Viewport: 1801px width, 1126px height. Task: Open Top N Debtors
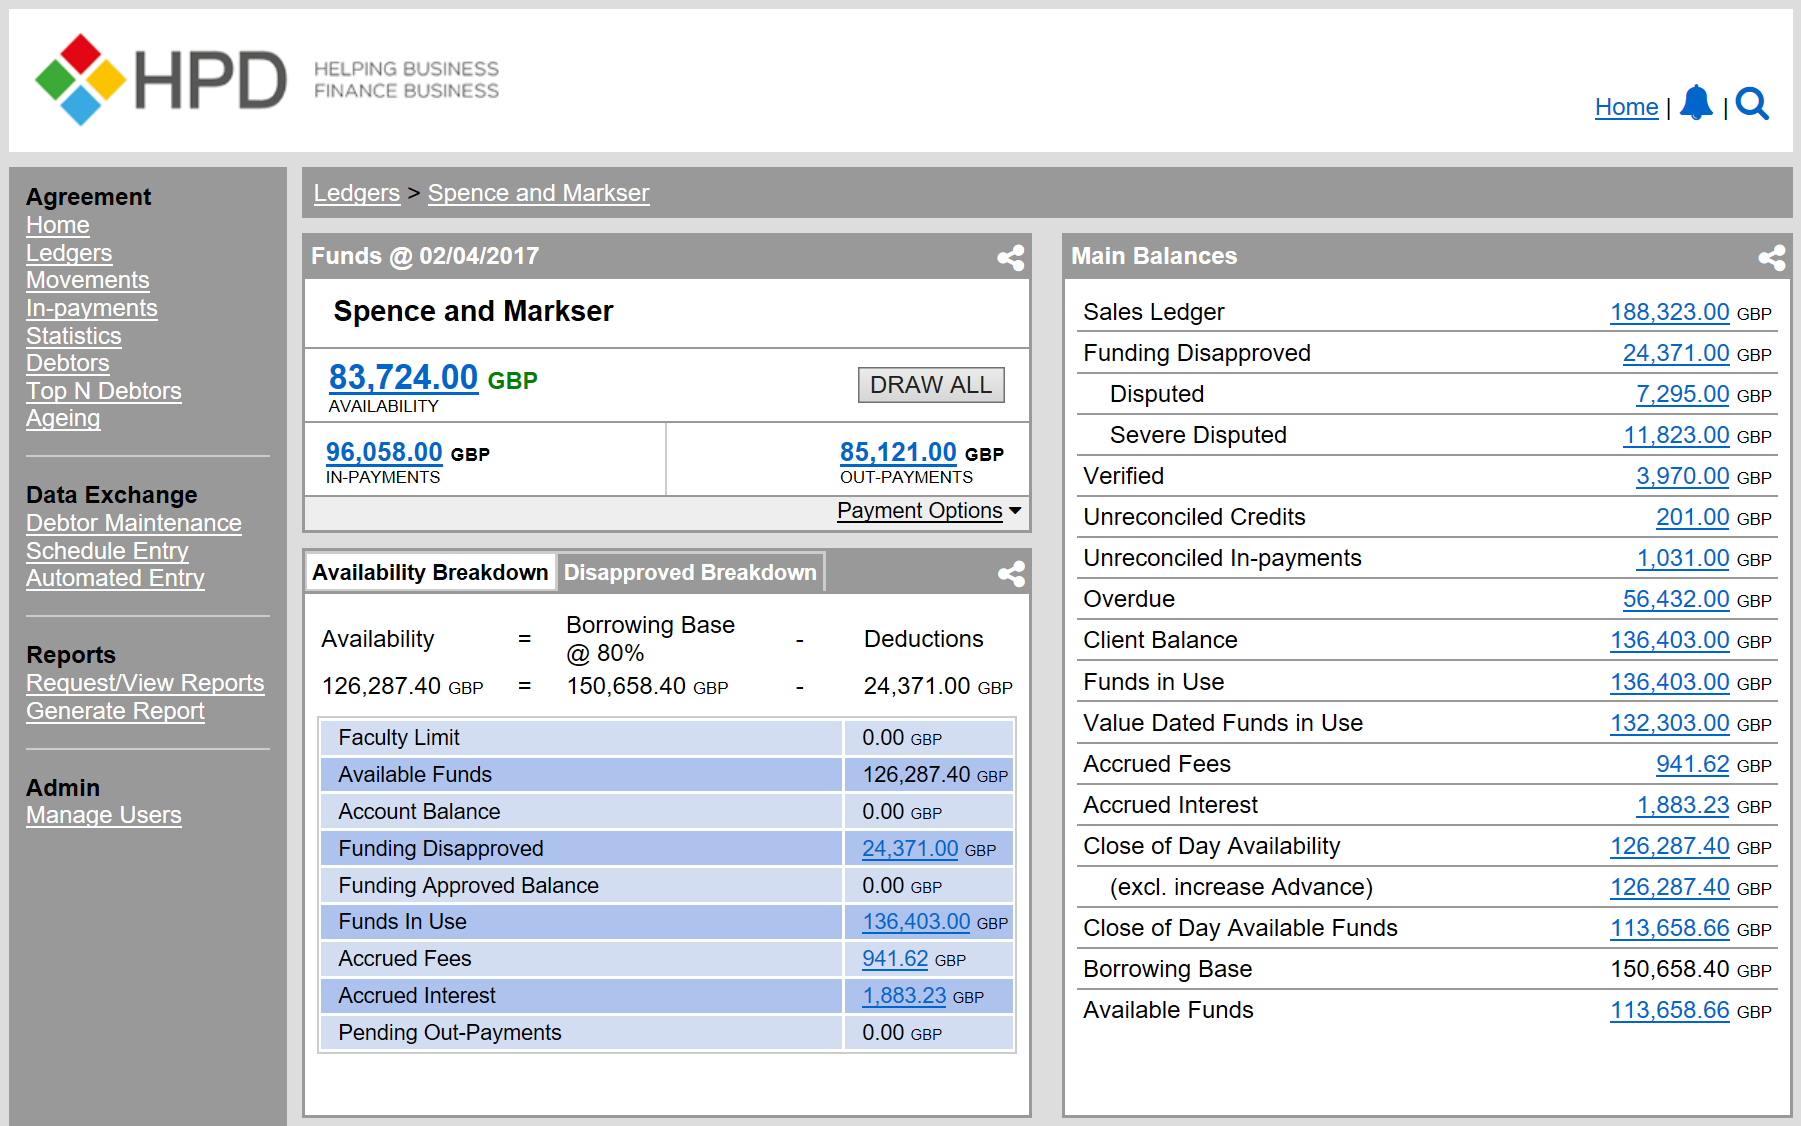104,391
